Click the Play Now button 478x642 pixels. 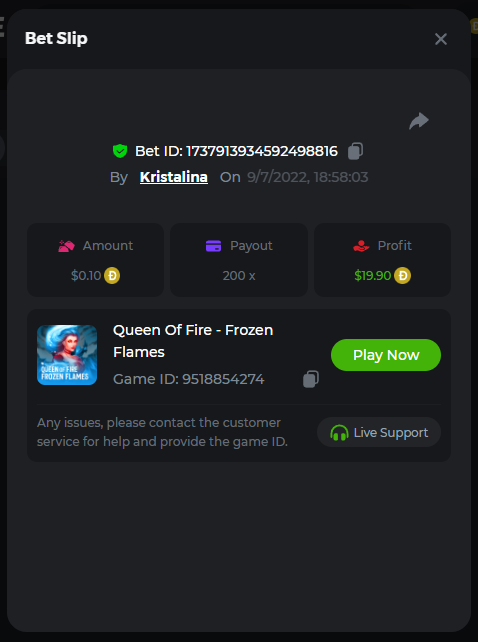(x=386, y=355)
